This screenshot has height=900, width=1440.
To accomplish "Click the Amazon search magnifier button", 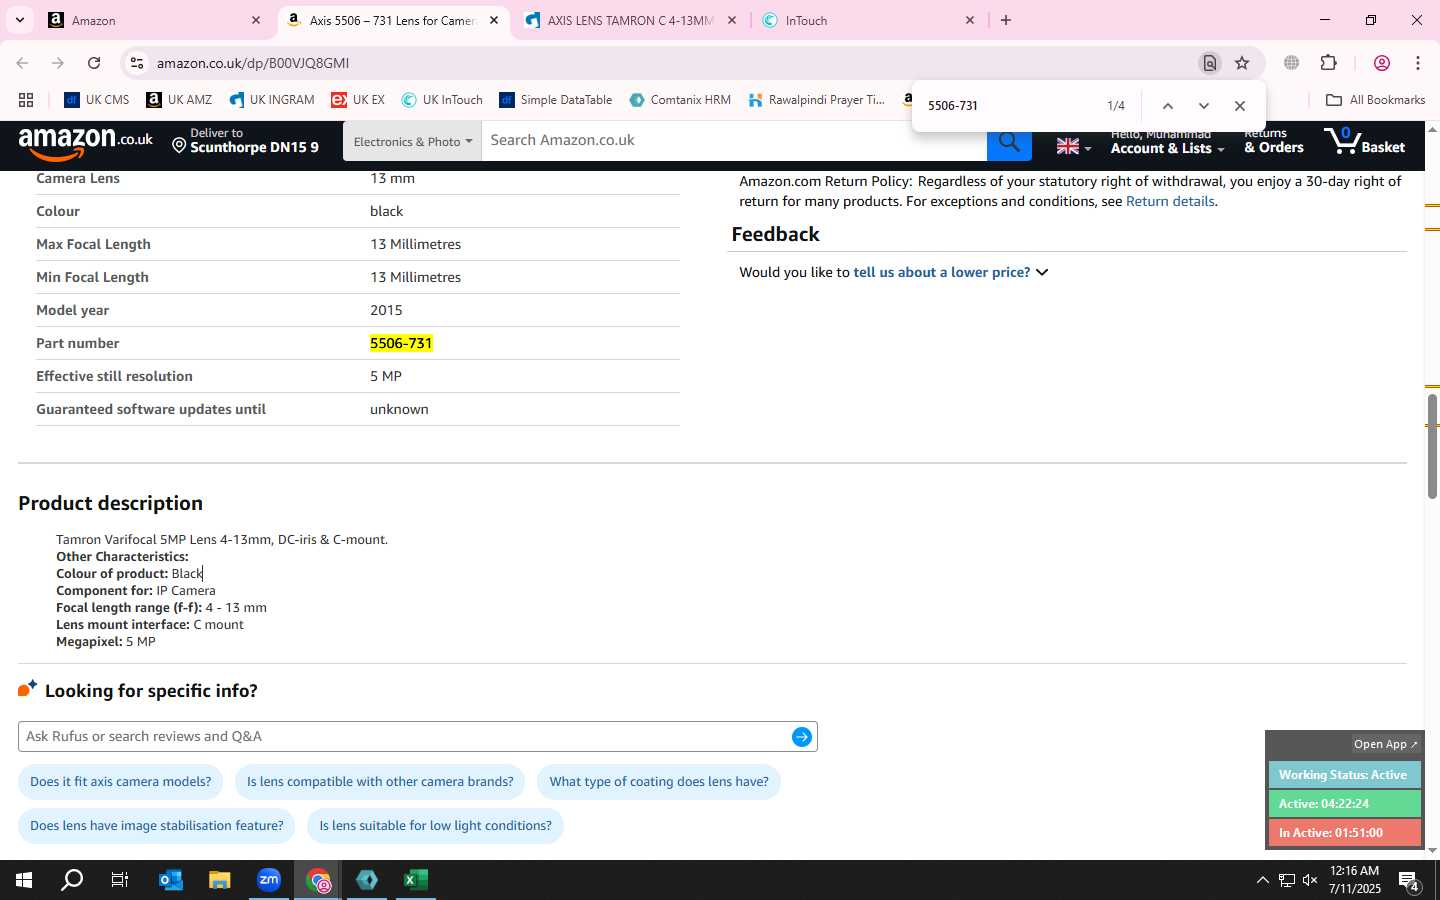I will [x=1009, y=143].
